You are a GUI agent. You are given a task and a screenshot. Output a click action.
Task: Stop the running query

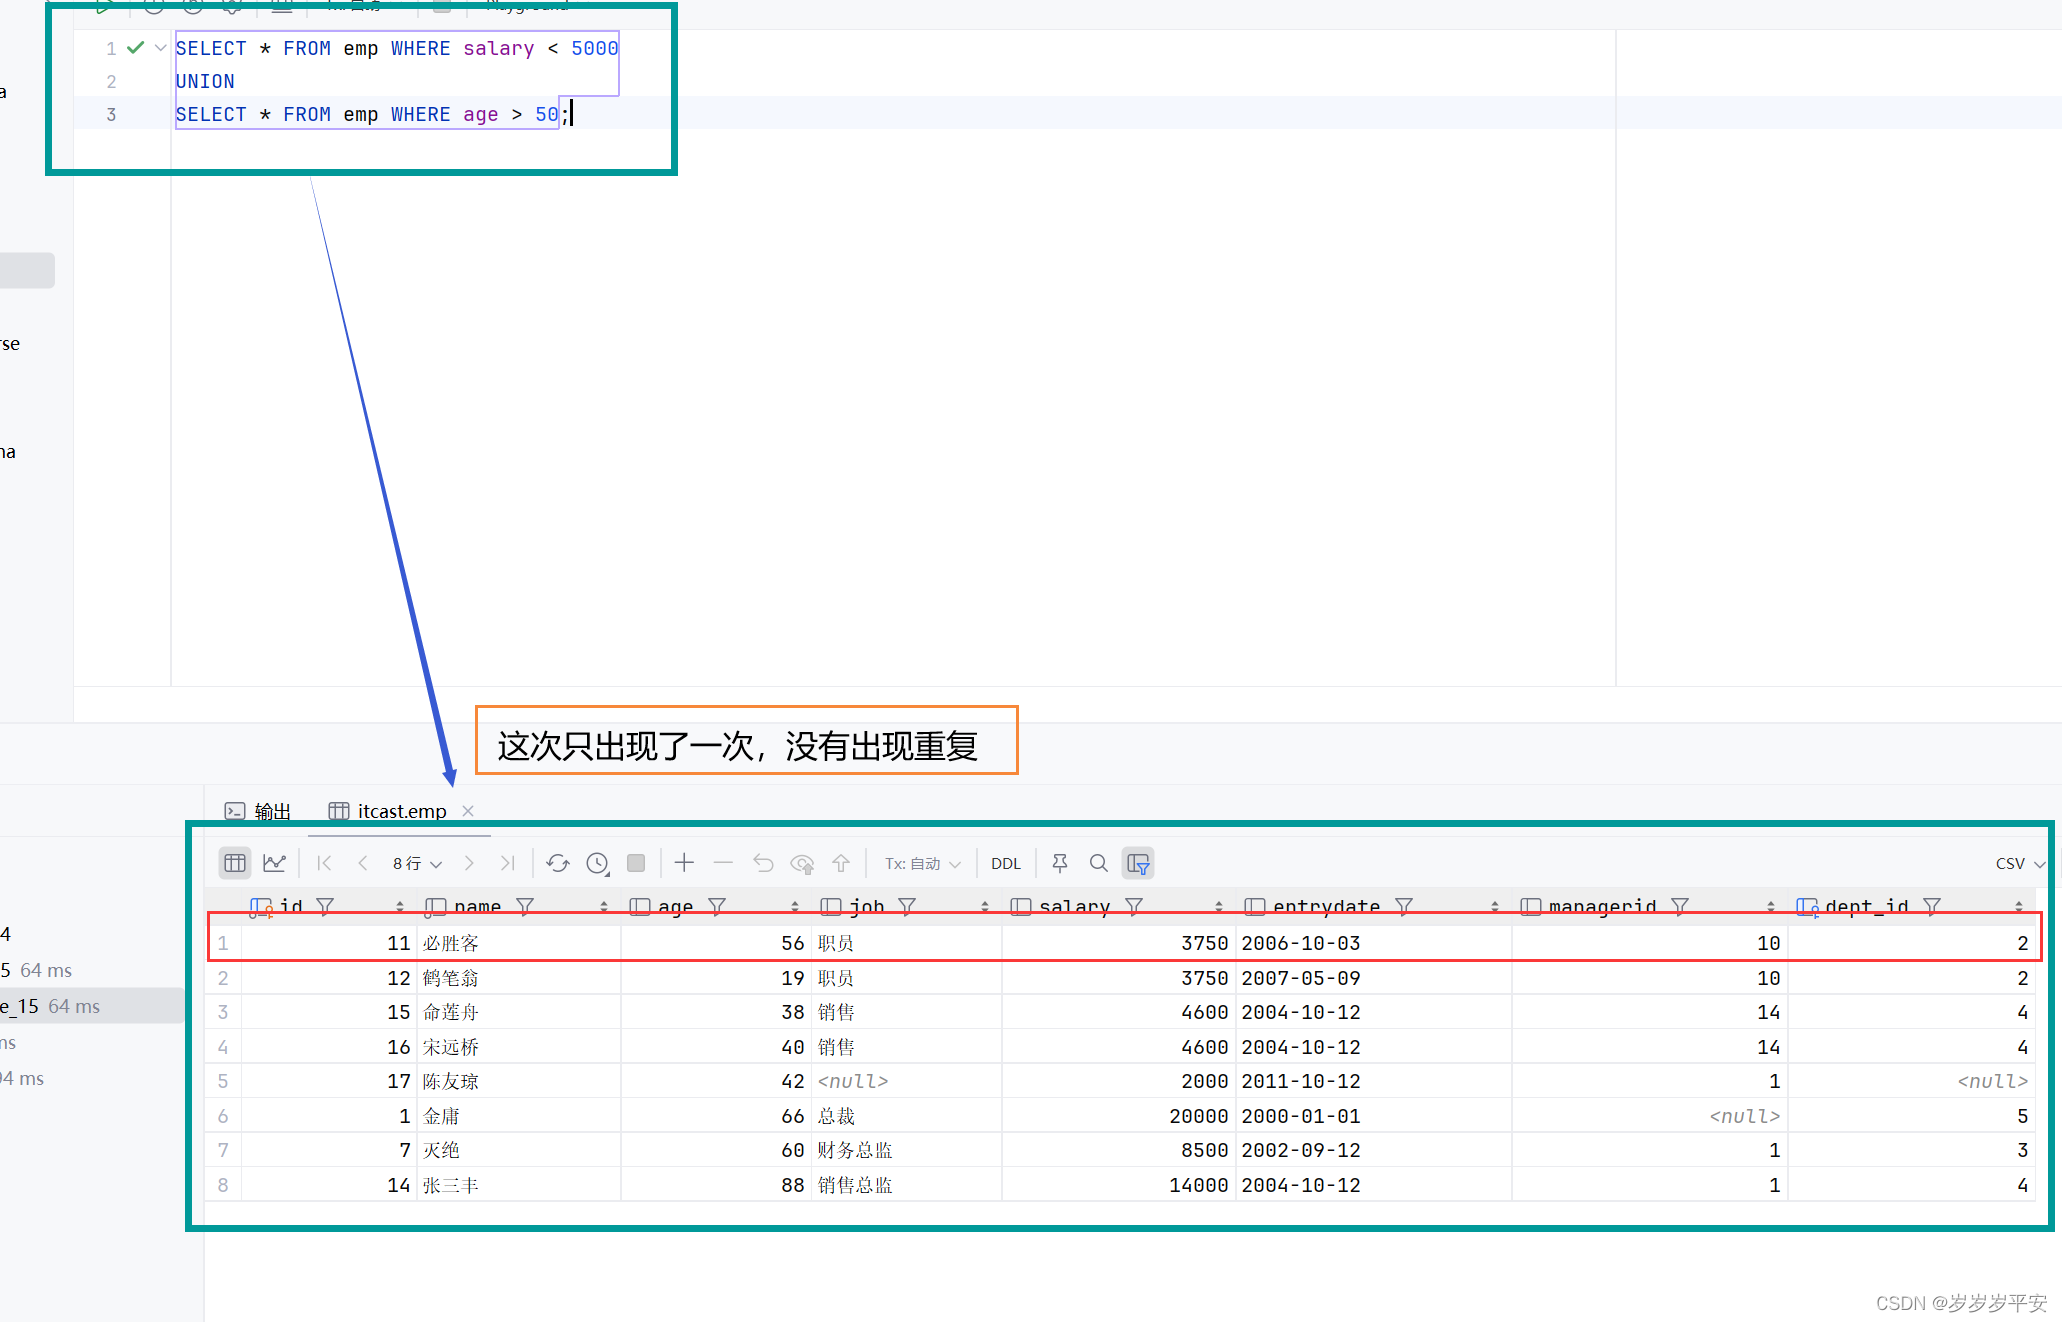pos(636,863)
